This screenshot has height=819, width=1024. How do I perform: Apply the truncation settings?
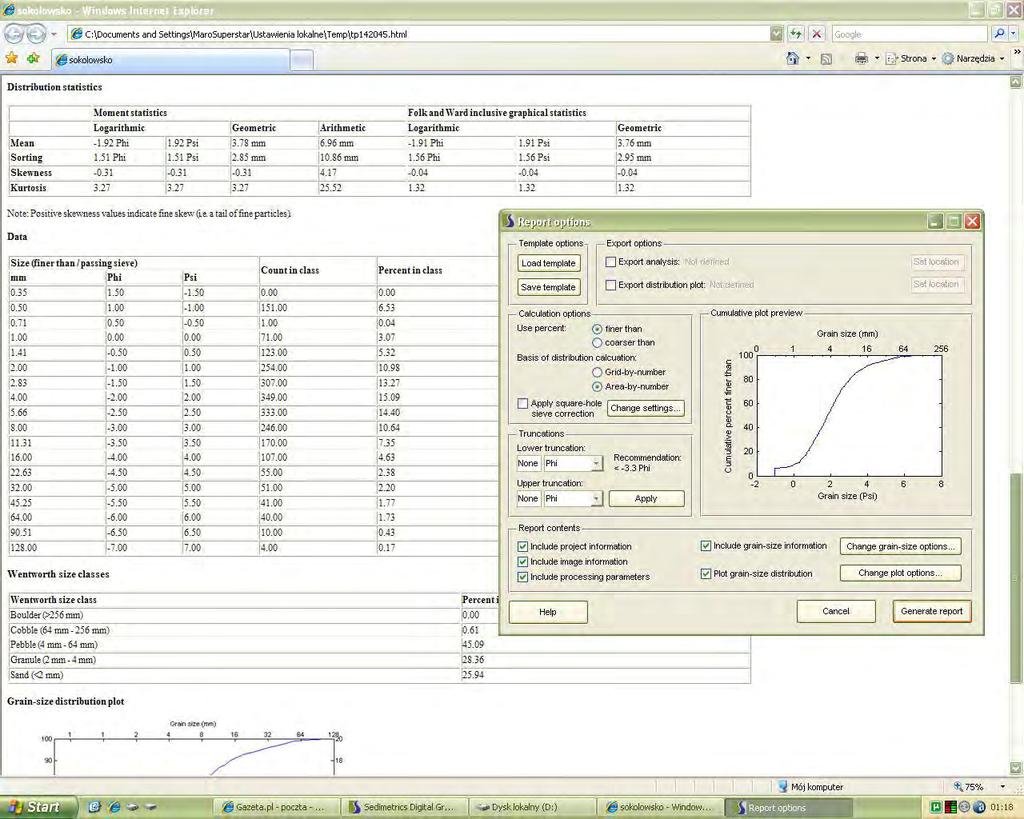click(x=647, y=499)
